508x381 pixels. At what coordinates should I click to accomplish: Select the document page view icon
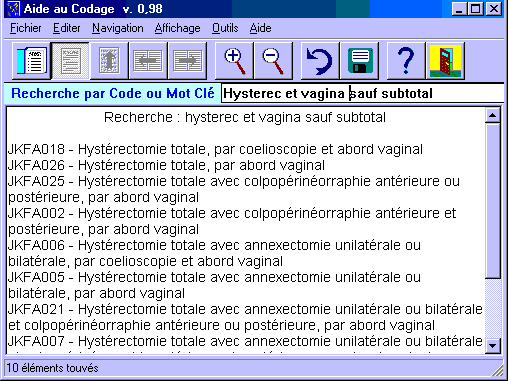click(x=70, y=61)
